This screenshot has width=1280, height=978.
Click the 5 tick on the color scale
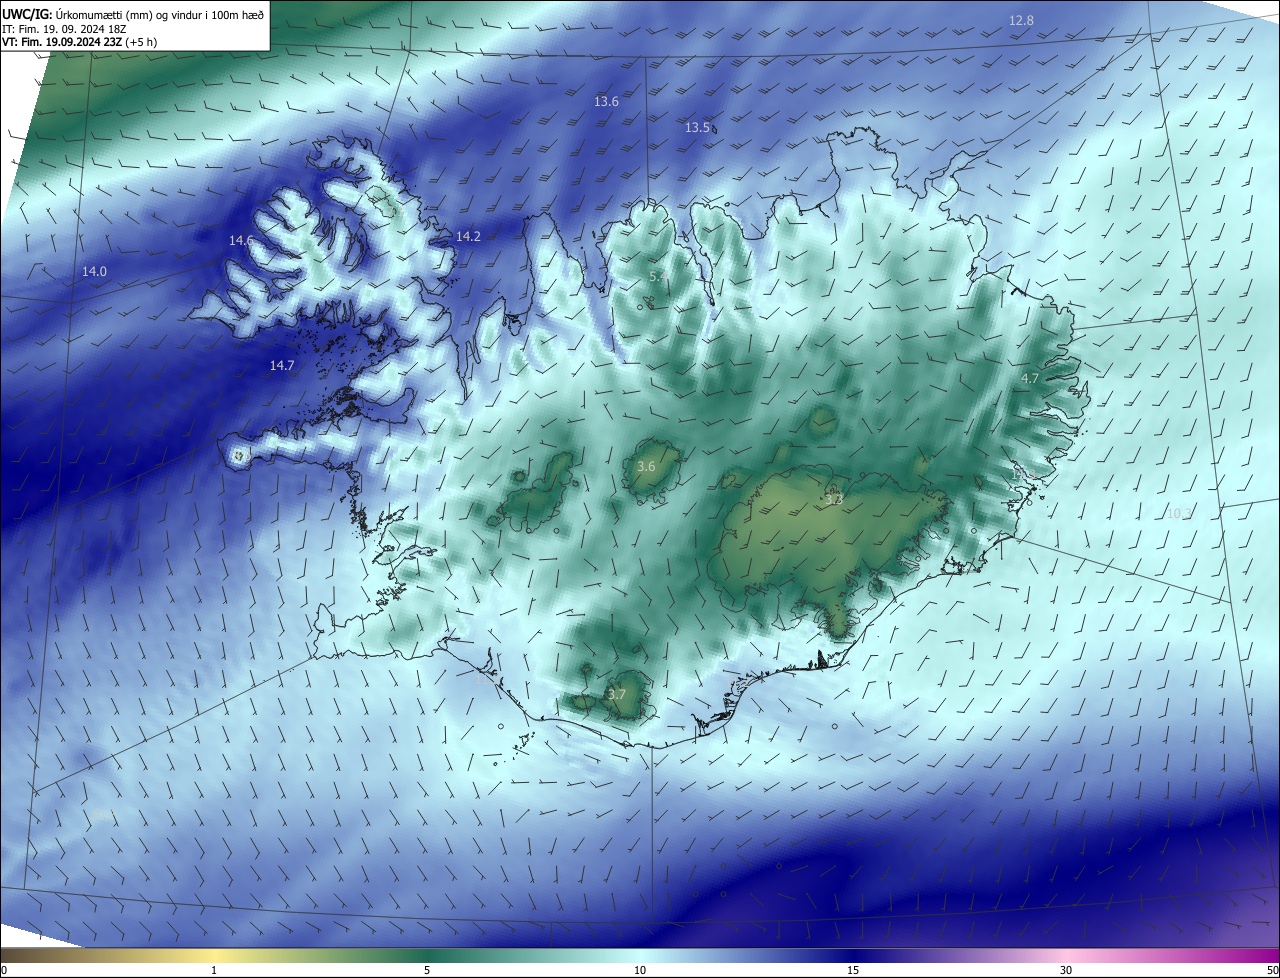(x=427, y=970)
